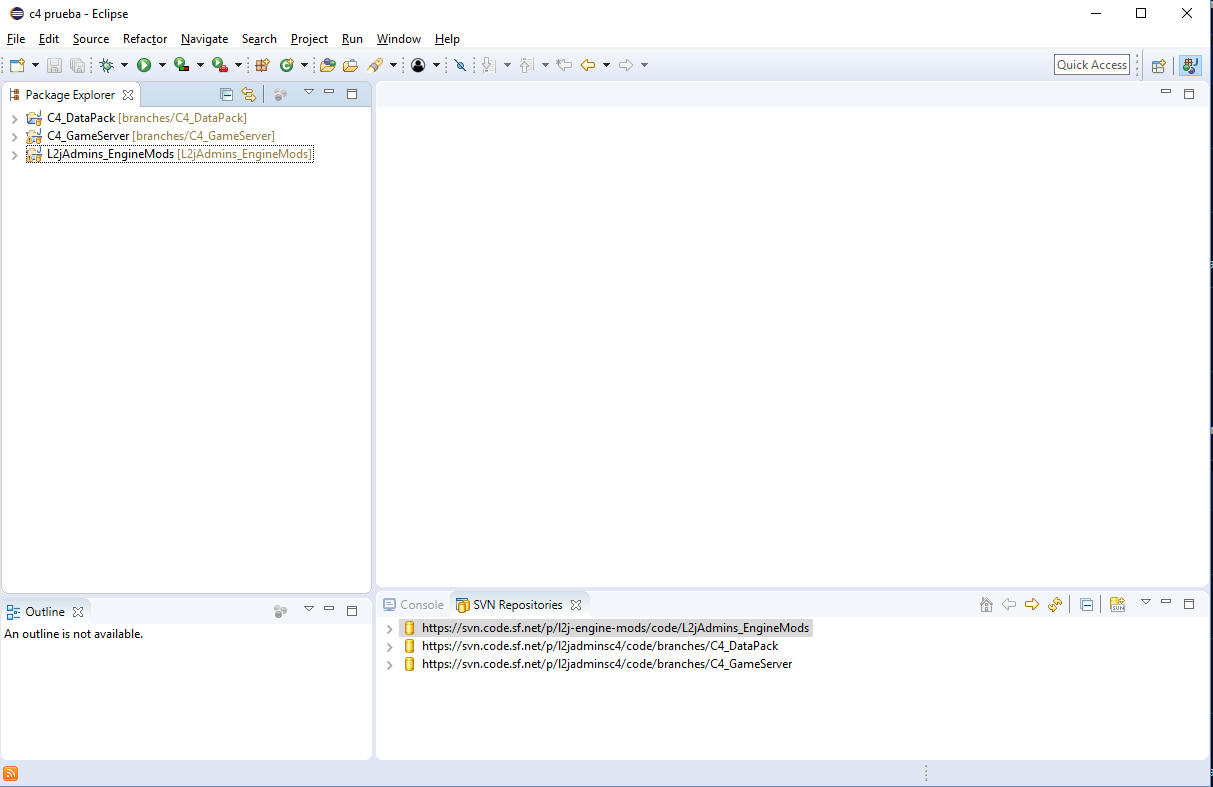Open Package Explorer View Menu triangle
This screenshot has height=787, width=1213.
point(309,92)
